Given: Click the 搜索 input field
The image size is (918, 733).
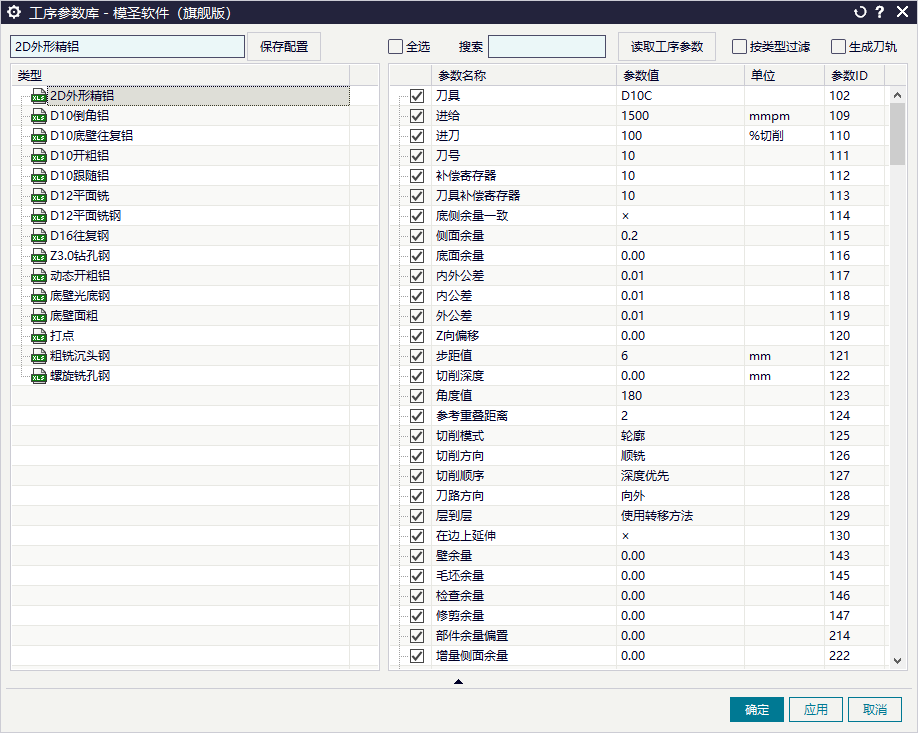Looking at the screenshot, I should coord(547,47).
